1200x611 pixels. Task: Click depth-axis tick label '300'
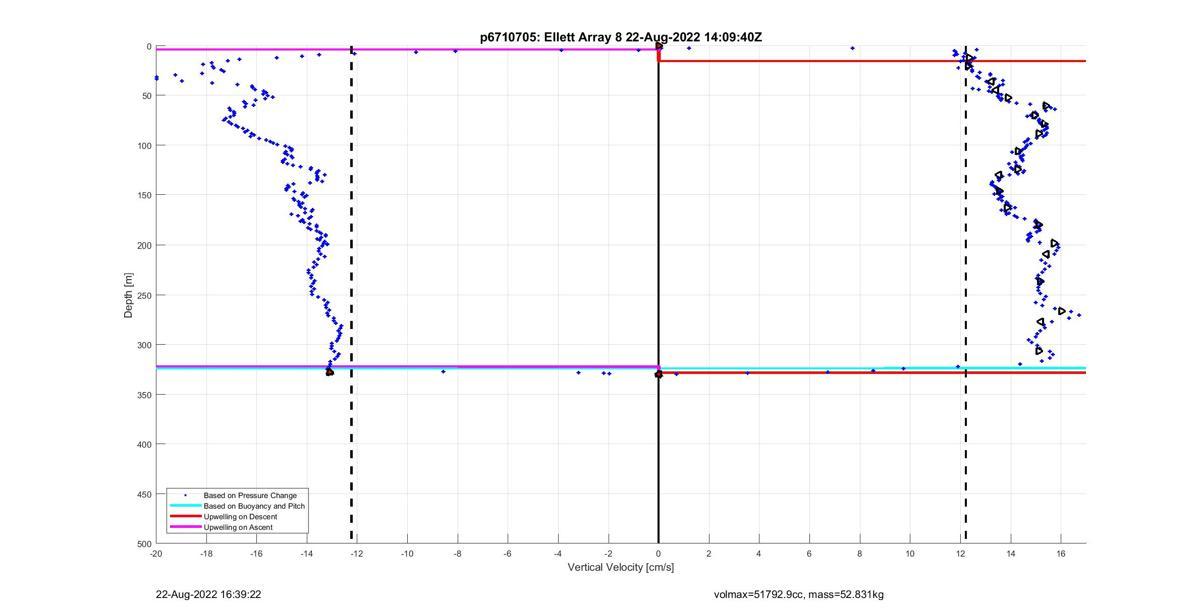coord(144,345)
